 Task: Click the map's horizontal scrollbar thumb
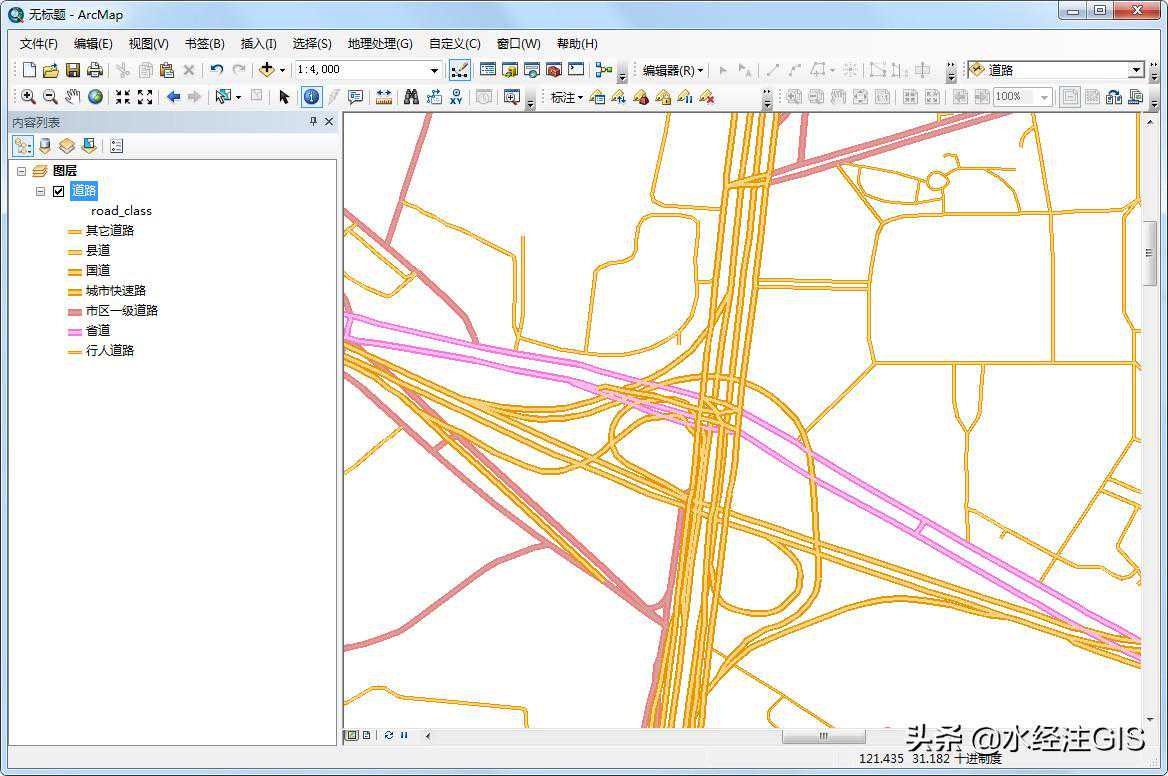(823, 736)
